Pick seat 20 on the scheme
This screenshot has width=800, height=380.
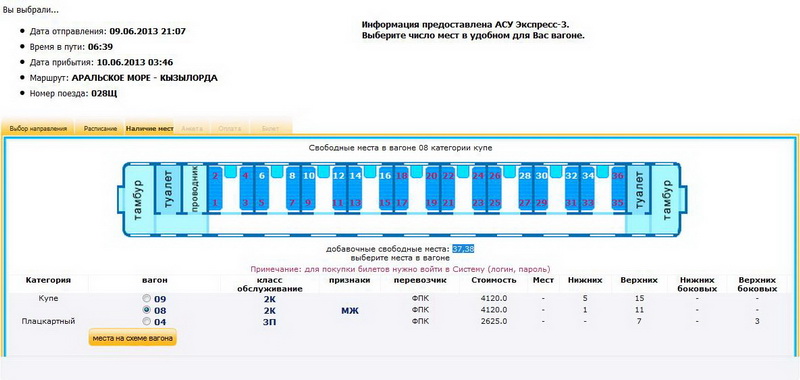coord(432,176)
